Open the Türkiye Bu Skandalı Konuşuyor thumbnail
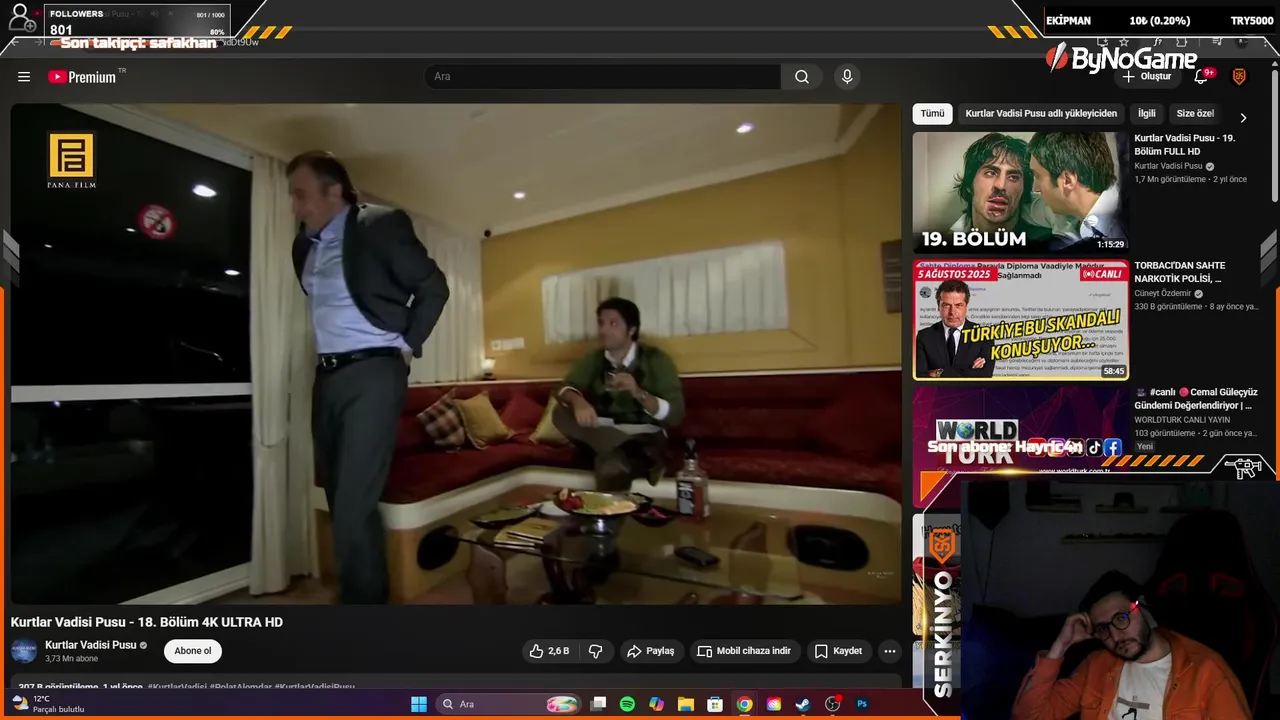The height and width of the screenshot is (720, 1280). click(x=1020, y=320)
